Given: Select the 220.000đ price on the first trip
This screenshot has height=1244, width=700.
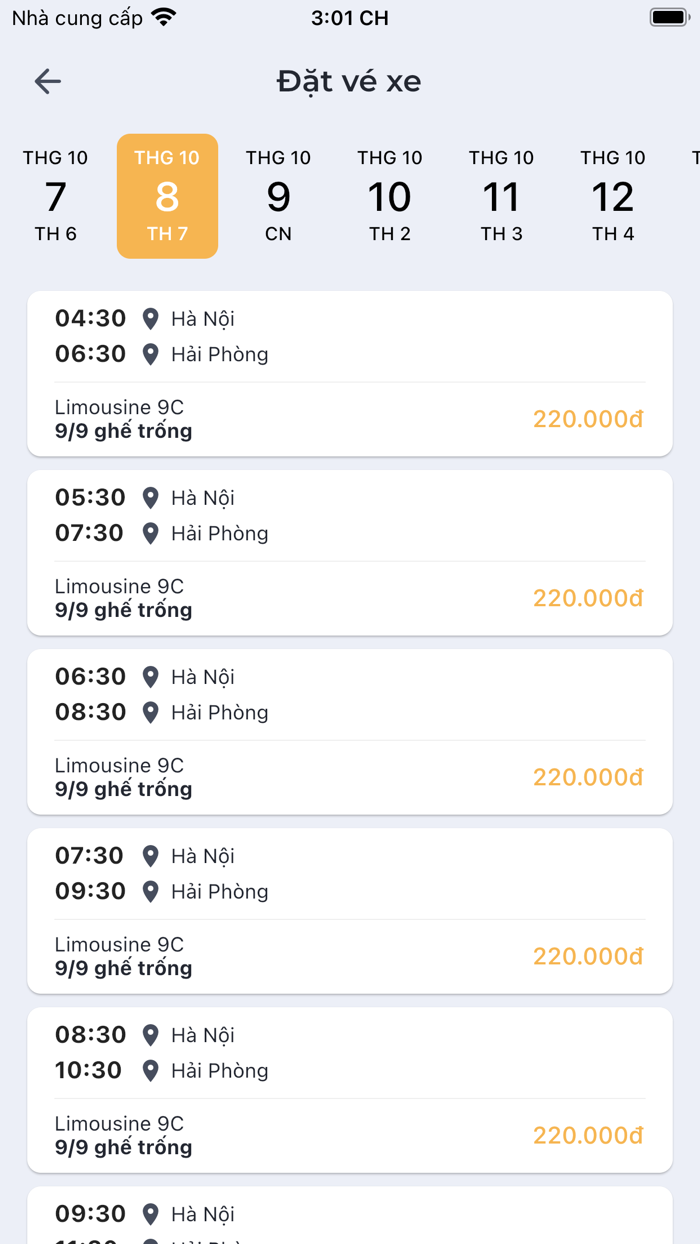Looking at the screenshot, I should [x=588, y=419].
